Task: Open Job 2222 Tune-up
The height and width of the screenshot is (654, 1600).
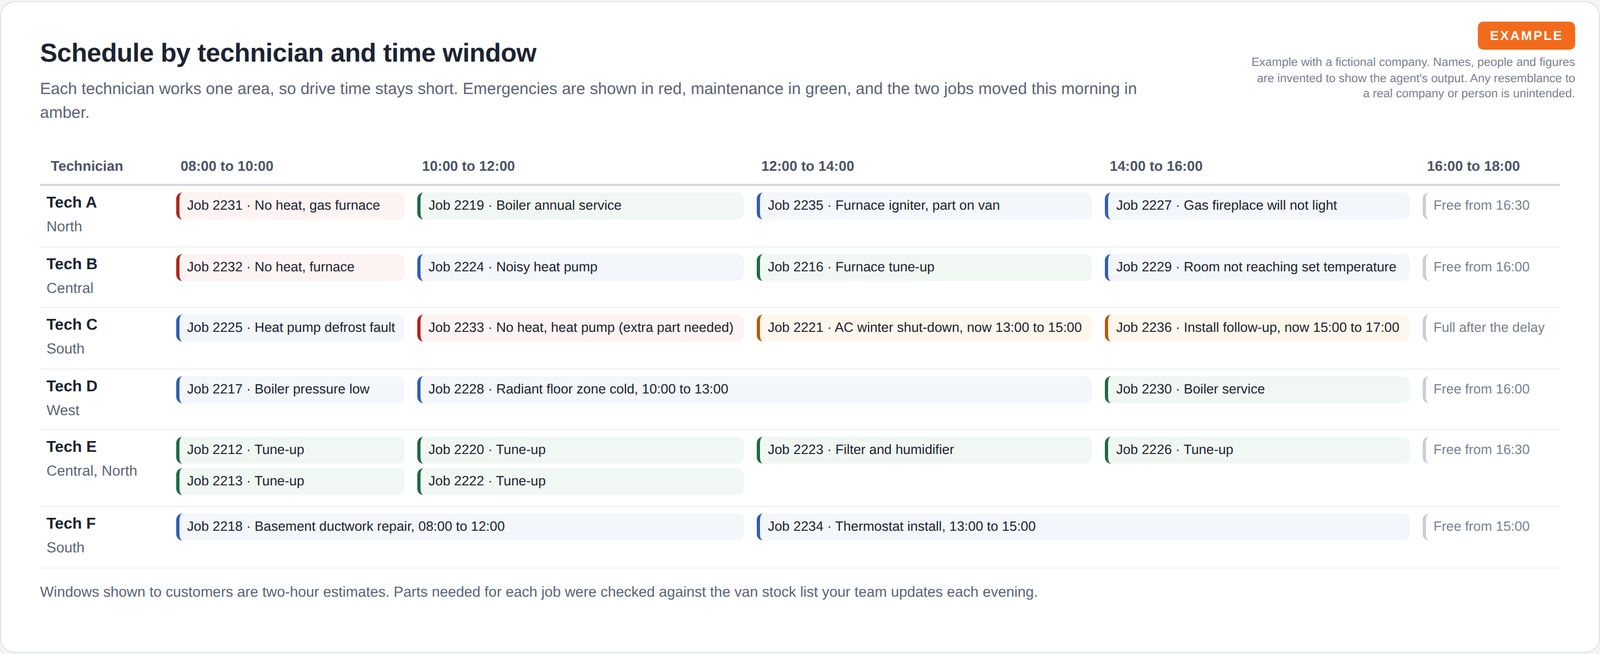Action: tap(580, 481)
